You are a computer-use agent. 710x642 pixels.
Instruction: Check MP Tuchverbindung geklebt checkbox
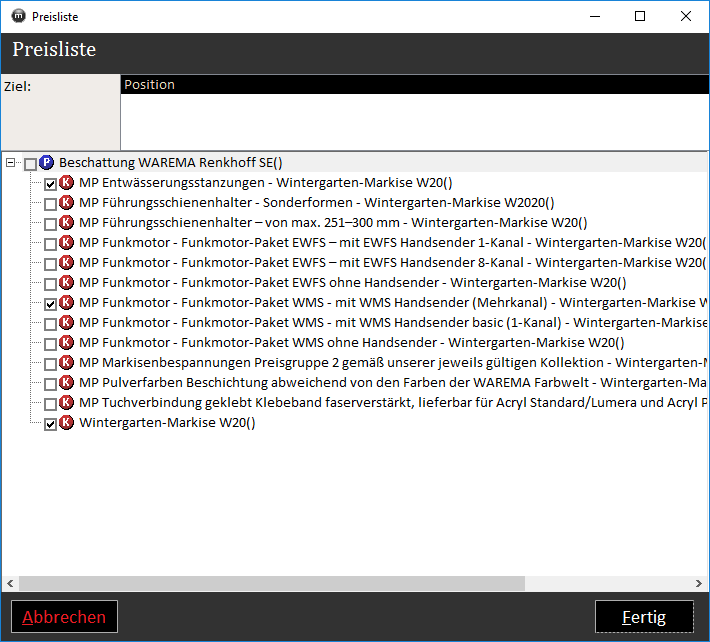[x=50, y=404]
